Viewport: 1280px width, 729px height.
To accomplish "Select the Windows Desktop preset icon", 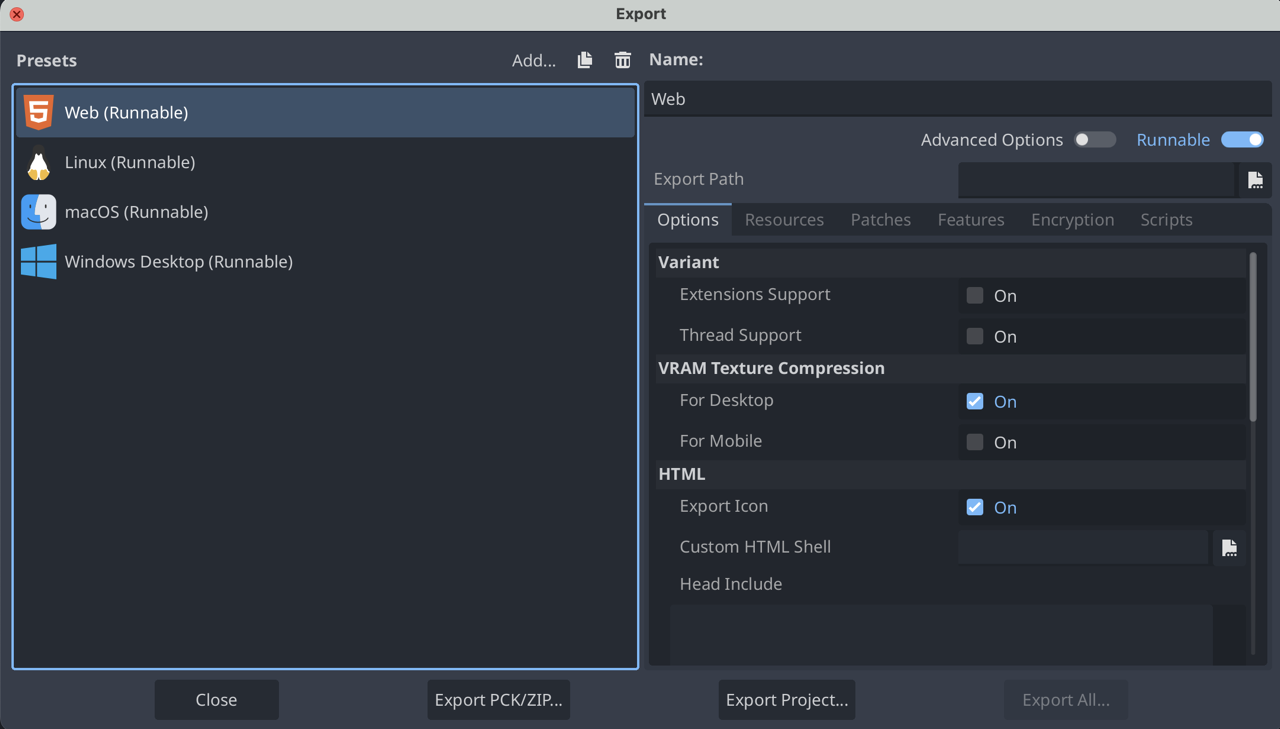I will (38, 261).
